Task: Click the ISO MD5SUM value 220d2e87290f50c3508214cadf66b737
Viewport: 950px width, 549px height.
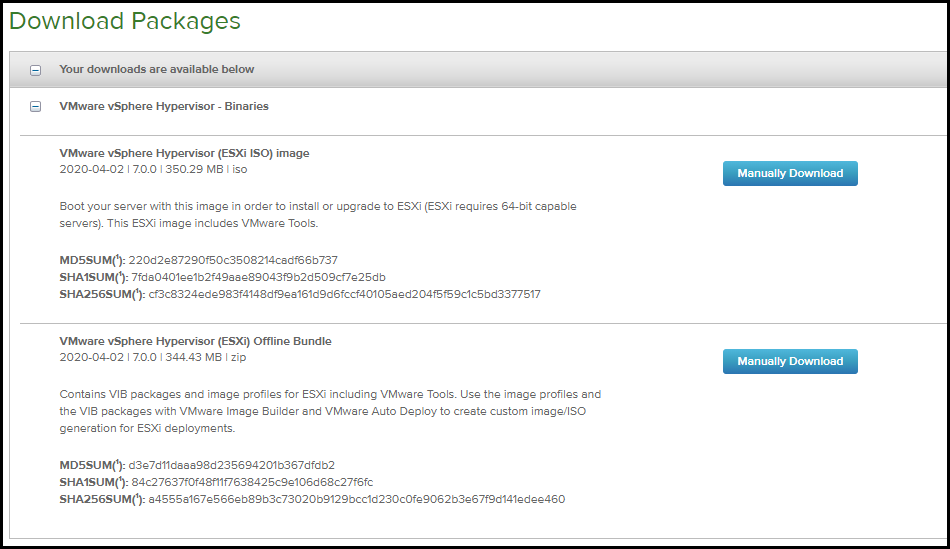Action: (233, 260)
